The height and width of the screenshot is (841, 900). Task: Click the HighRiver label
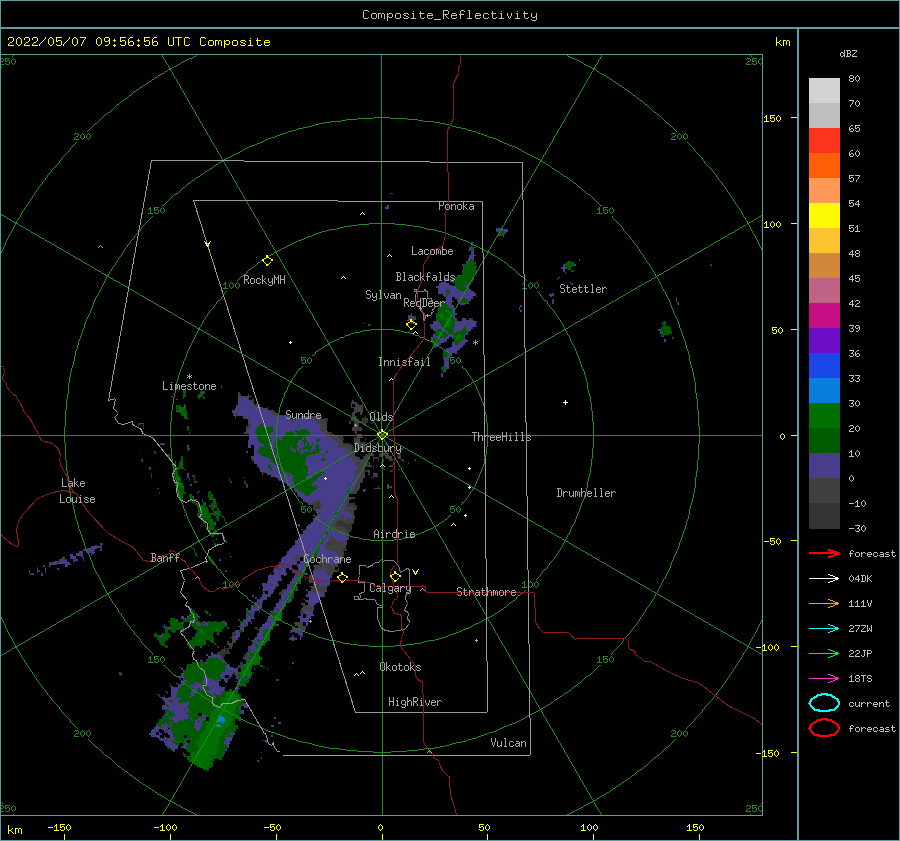415,702
